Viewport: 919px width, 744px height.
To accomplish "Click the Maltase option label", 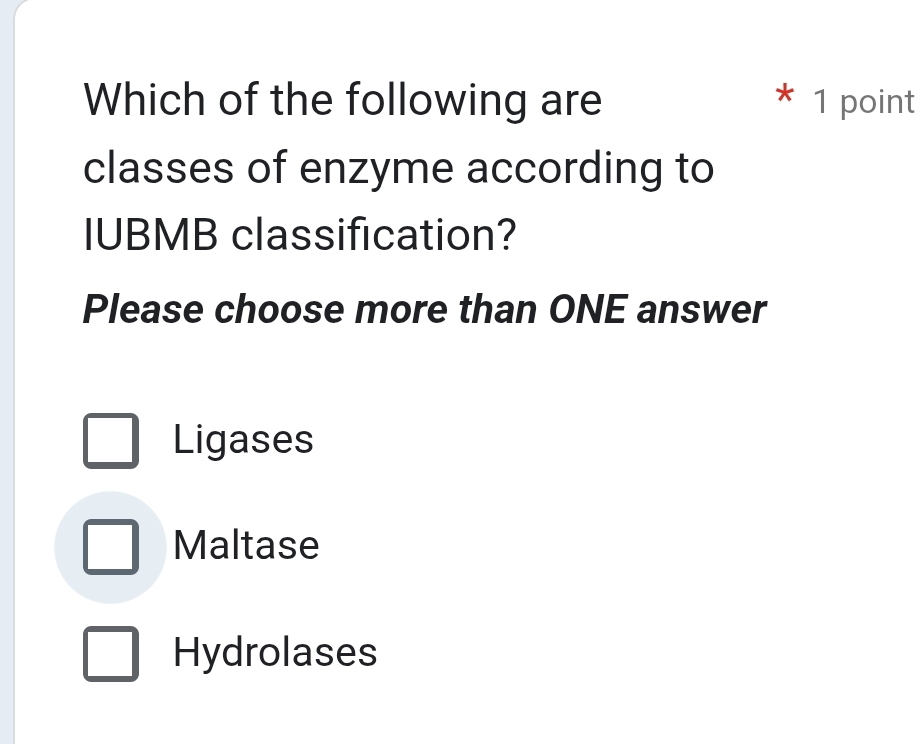I will point(246,547).
